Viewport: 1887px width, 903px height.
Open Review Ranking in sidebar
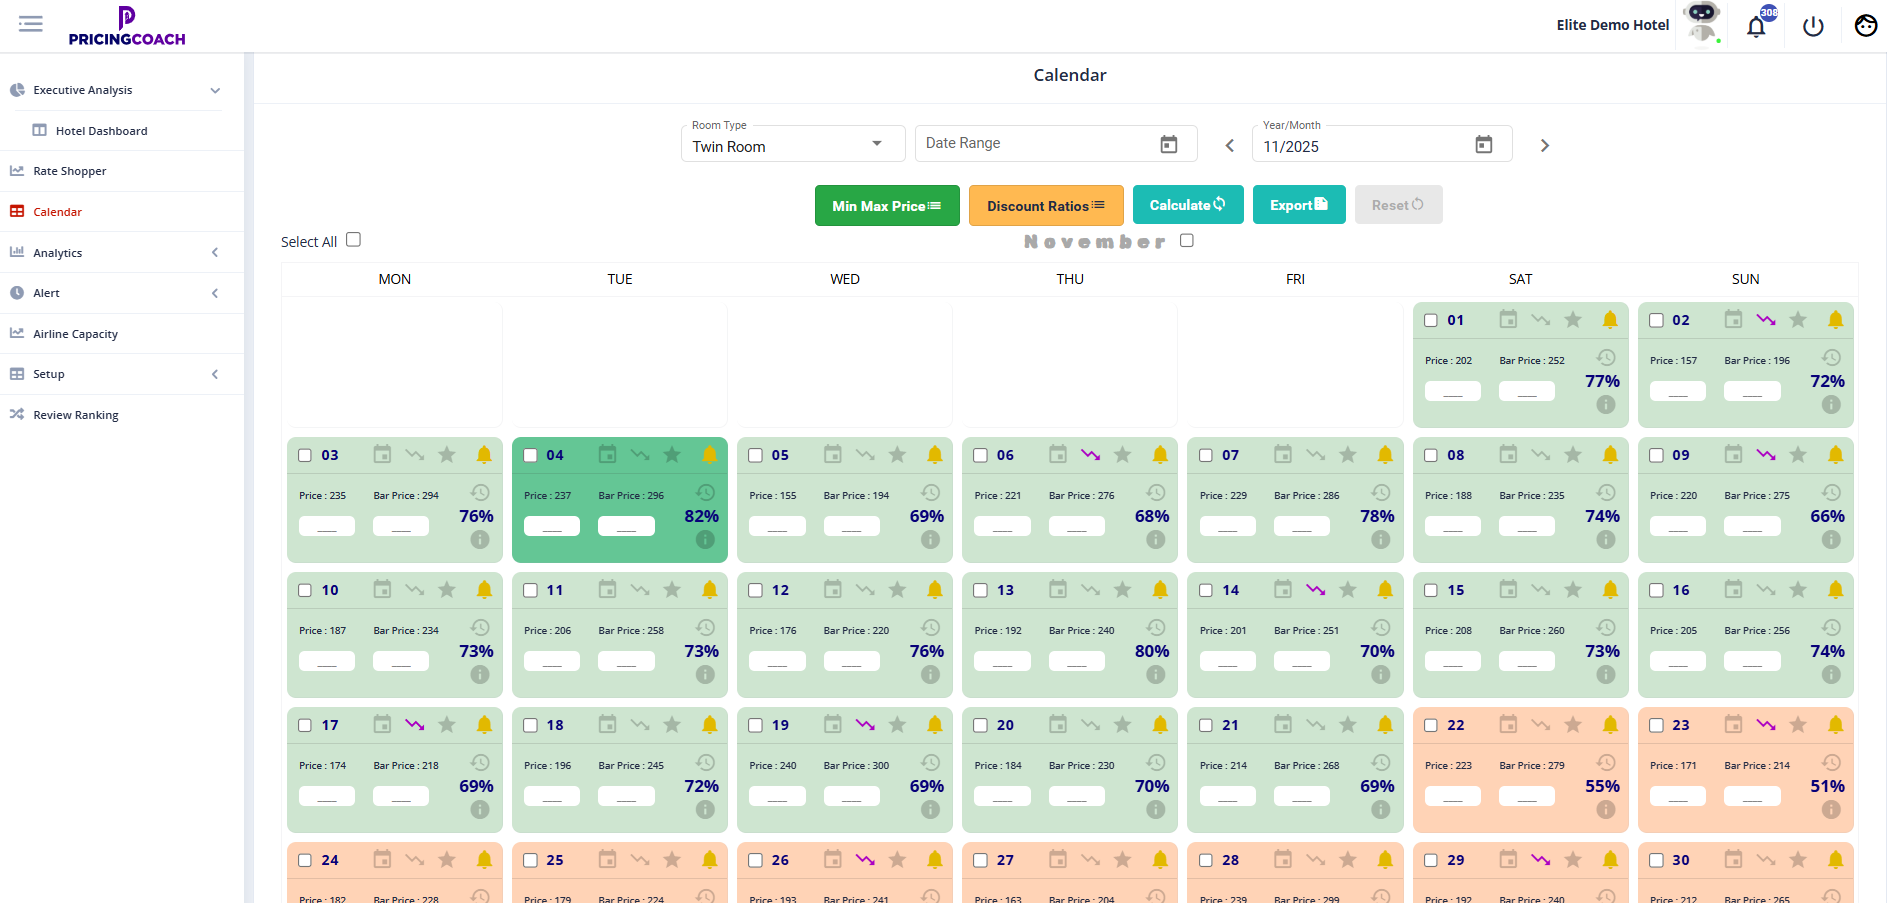pyautogui.click(x=76, y=415)
